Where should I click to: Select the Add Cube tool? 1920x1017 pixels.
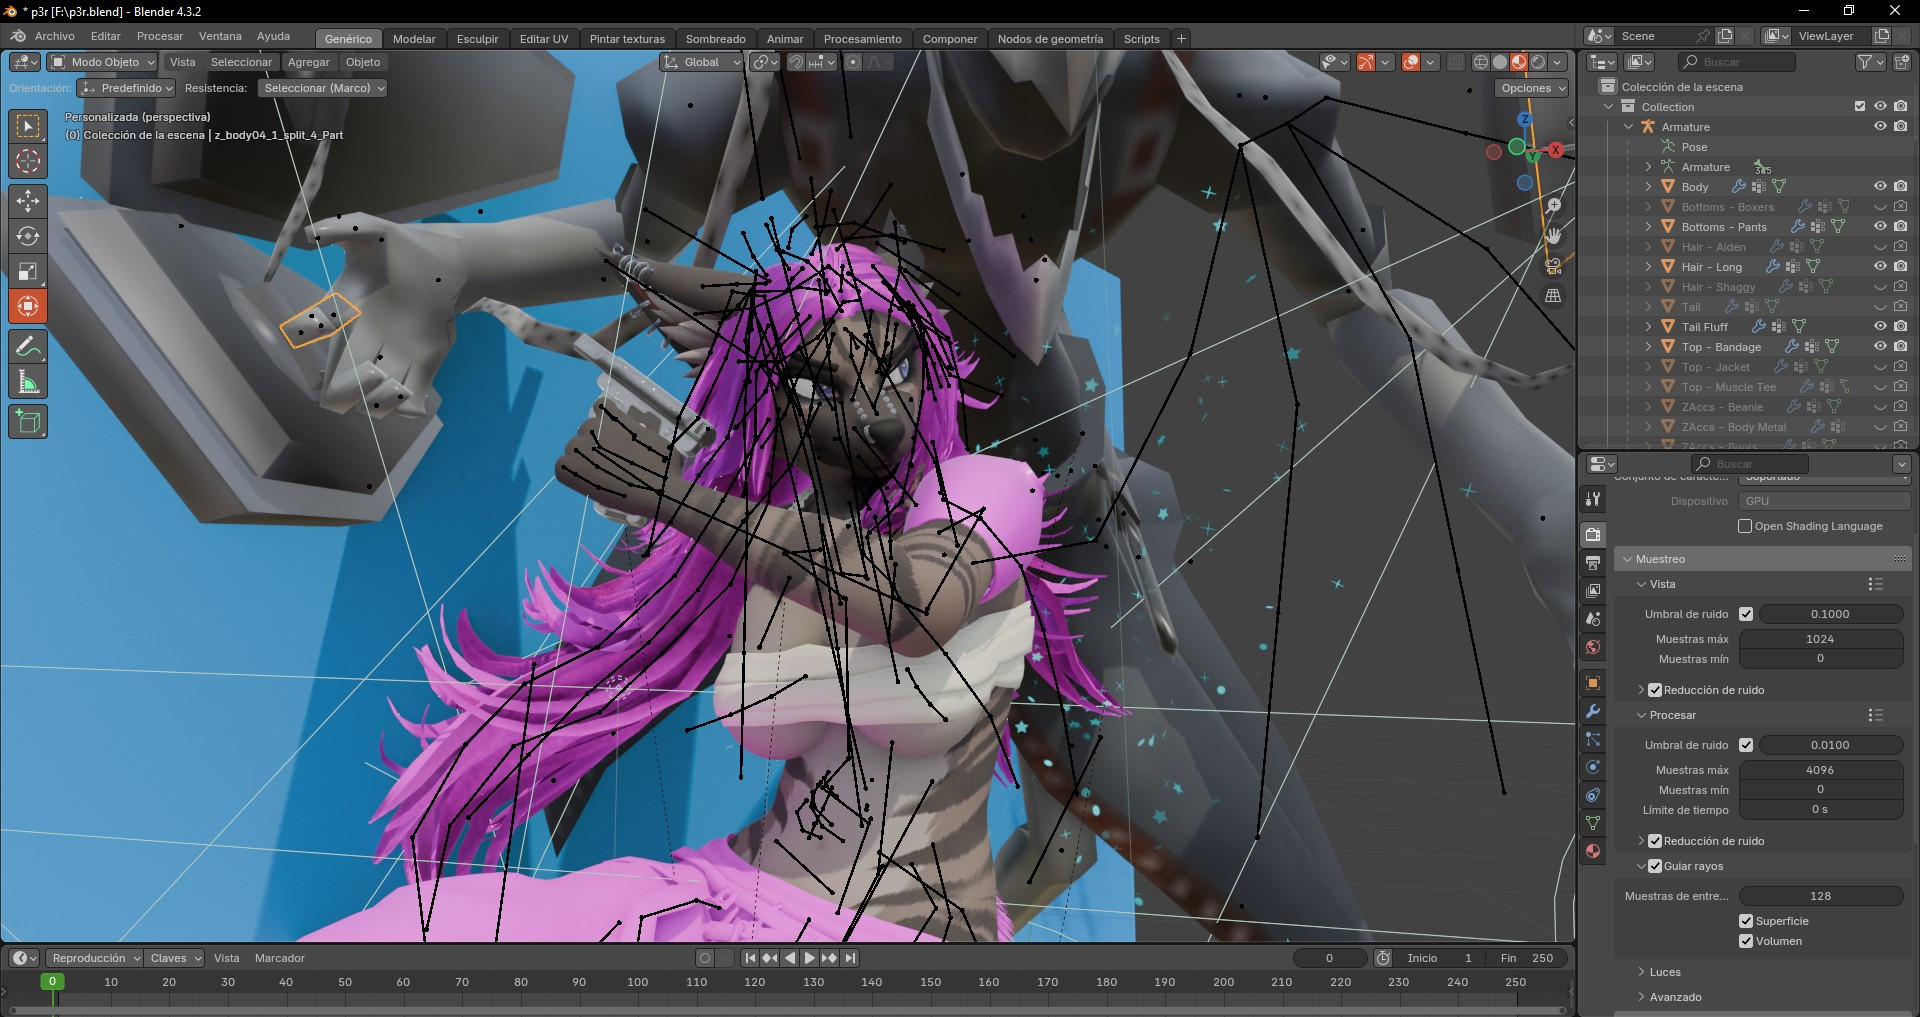[x=28, y=422]
